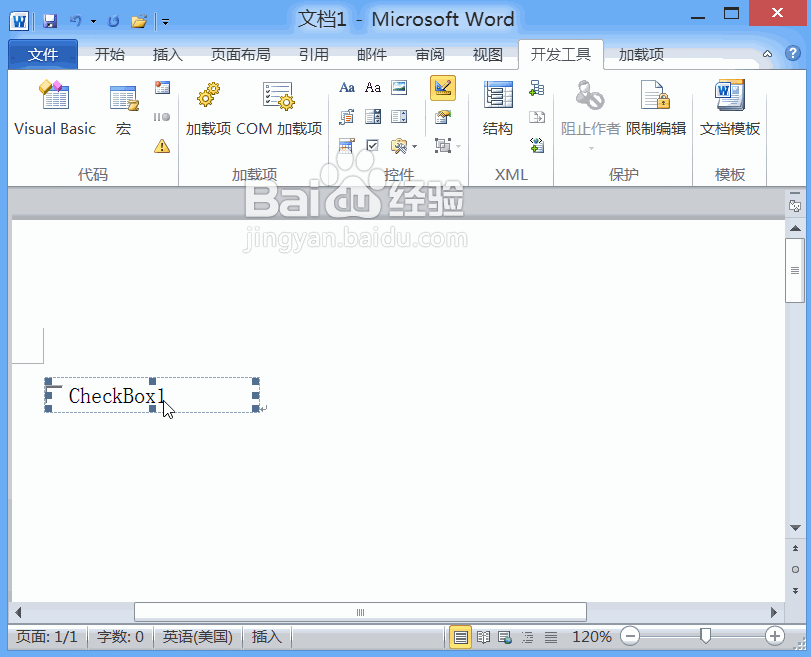The image size is (811, 657).
Task: Click 页面: 1/1 in status bar
Action: click(47, 636)
